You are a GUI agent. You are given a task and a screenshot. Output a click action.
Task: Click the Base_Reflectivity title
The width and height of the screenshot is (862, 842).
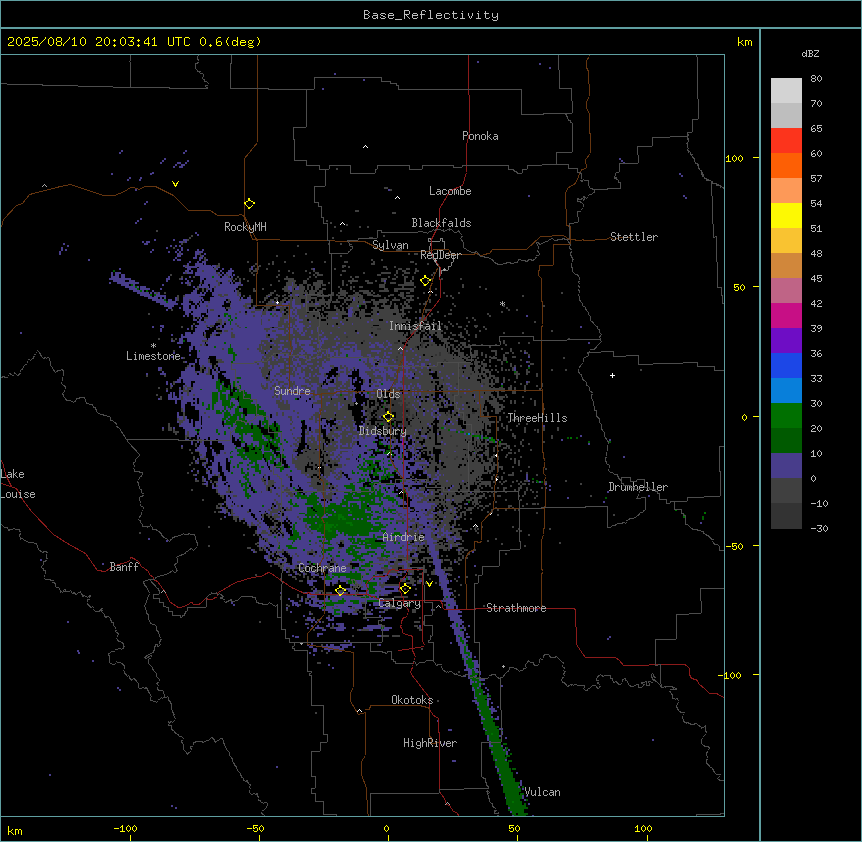(x=431, y=15)
